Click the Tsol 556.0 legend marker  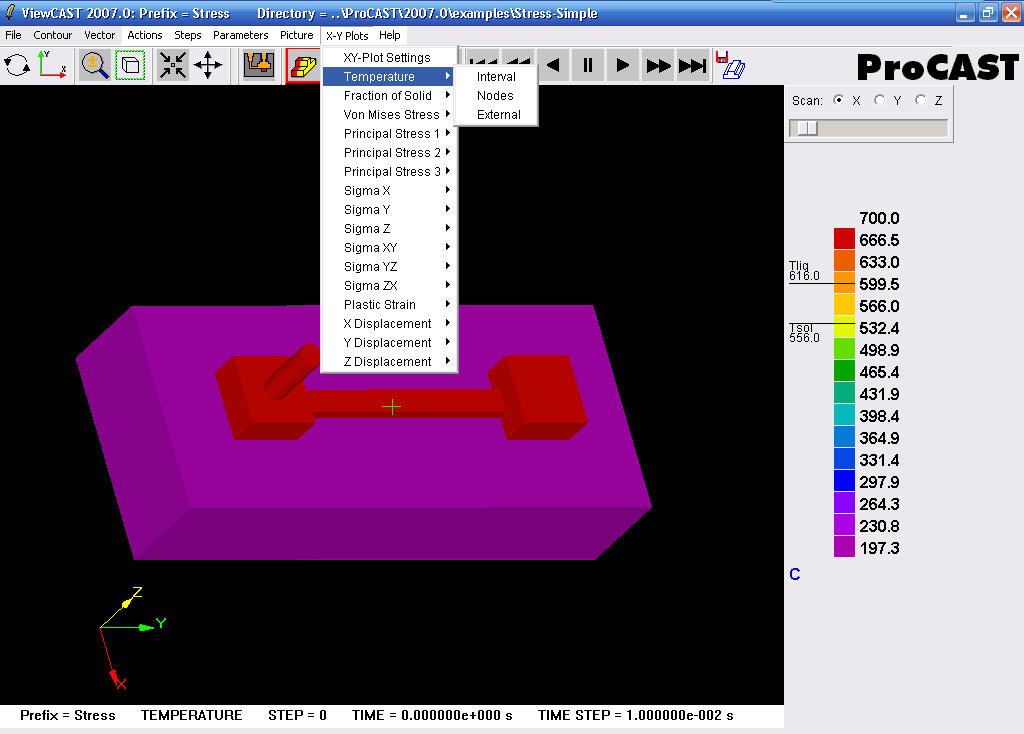tap(804, 332)
